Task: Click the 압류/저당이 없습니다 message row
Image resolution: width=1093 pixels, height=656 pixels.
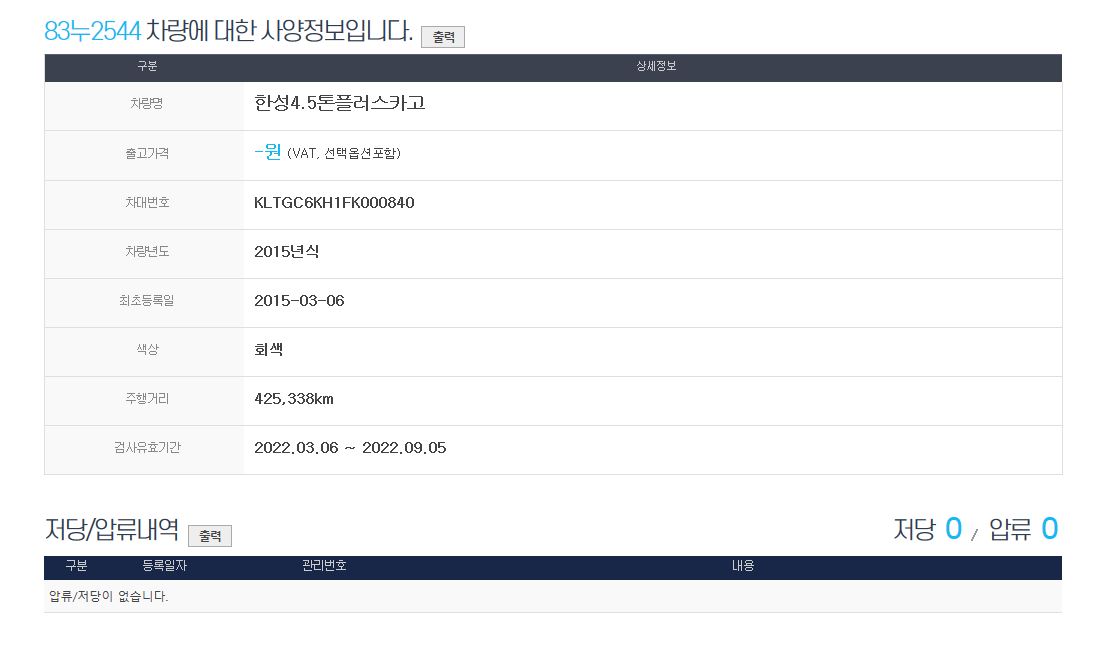Action: (109, 597)
